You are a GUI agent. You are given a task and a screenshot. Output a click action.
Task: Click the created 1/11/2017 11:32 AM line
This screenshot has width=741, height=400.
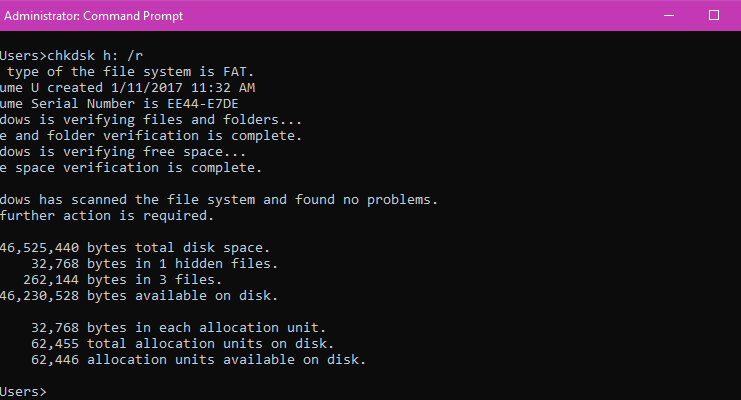128,88
